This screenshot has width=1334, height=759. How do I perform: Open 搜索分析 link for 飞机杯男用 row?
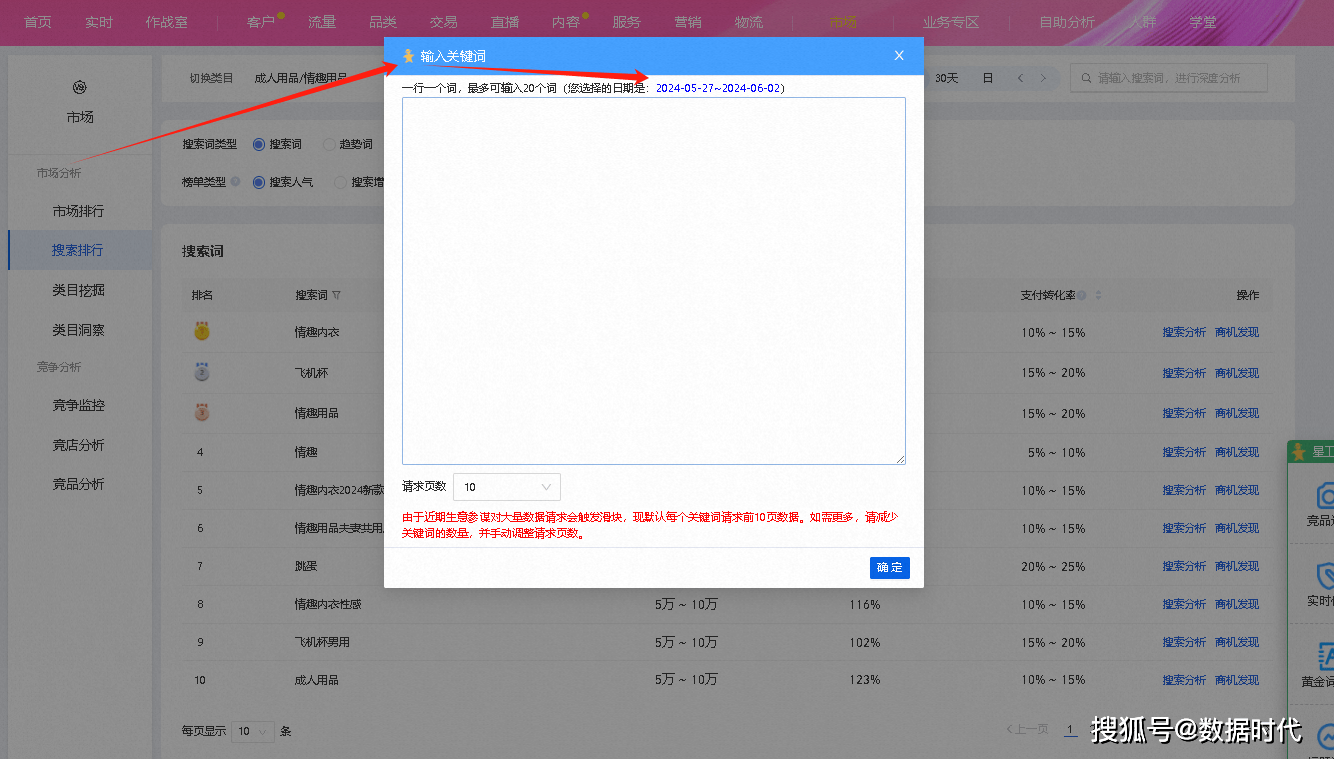(x=1184, y=642)
